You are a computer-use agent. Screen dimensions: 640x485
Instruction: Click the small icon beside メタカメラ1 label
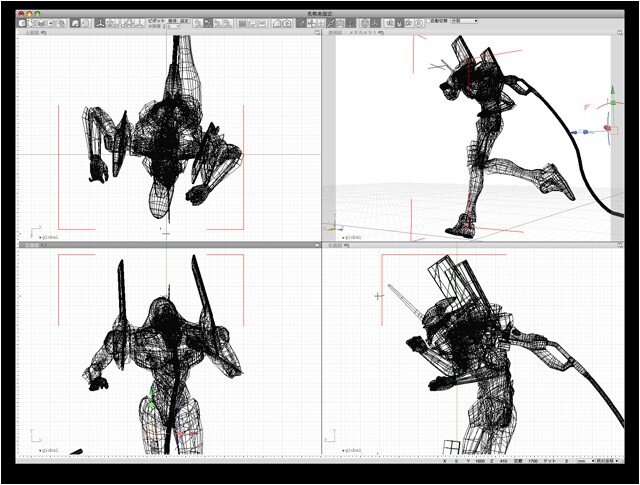pyautogui.click(x=382, y=33)
